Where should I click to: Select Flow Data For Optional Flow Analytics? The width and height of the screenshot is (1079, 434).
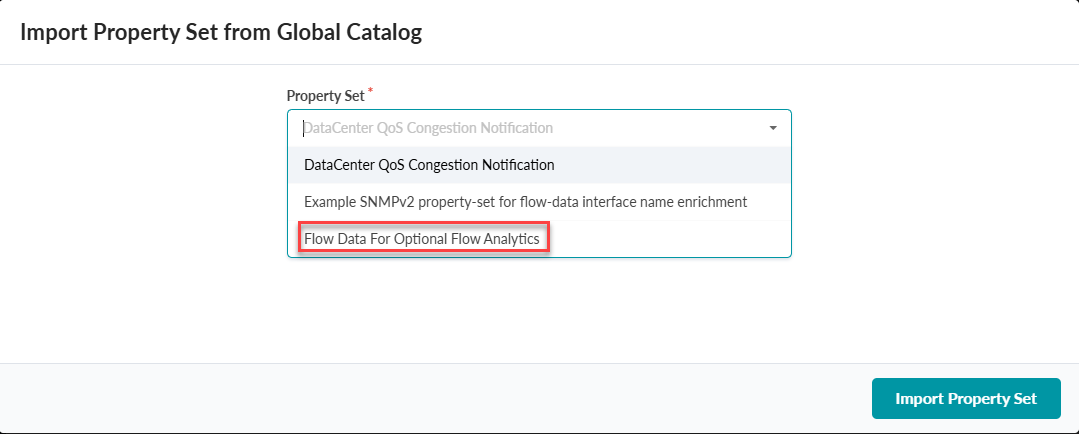point(422,239)
